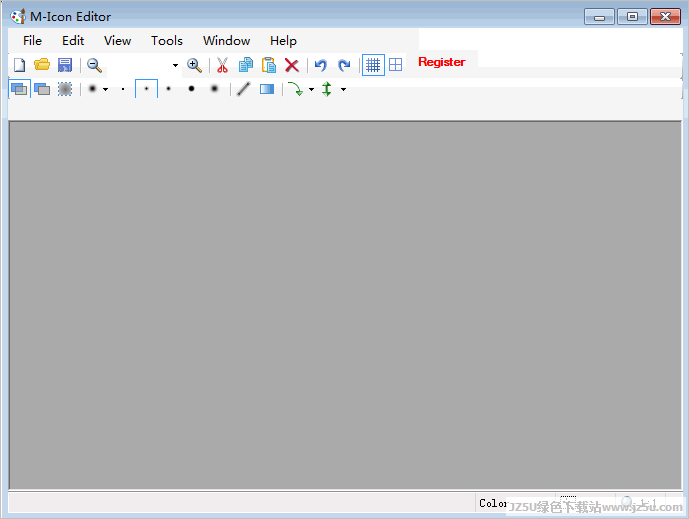The width and height of the screenshot is (689, 519).
Task: Click the Color label in status bar
Action: click(x=493, y=503)
